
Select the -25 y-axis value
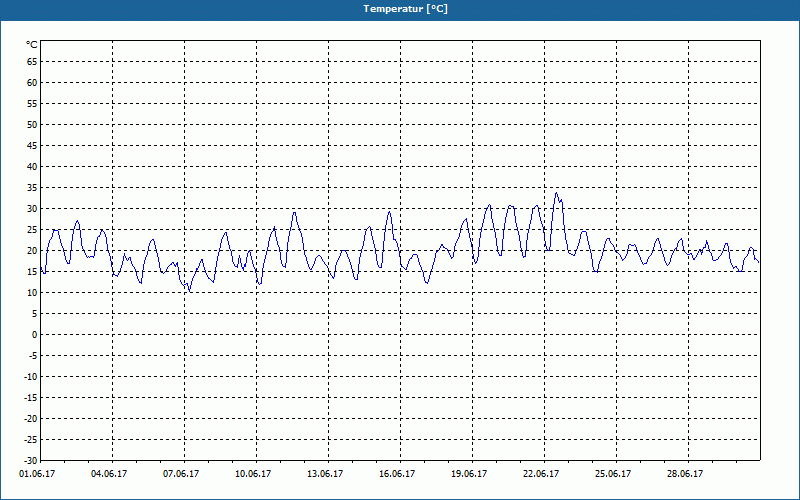click(x=30, y=439)
